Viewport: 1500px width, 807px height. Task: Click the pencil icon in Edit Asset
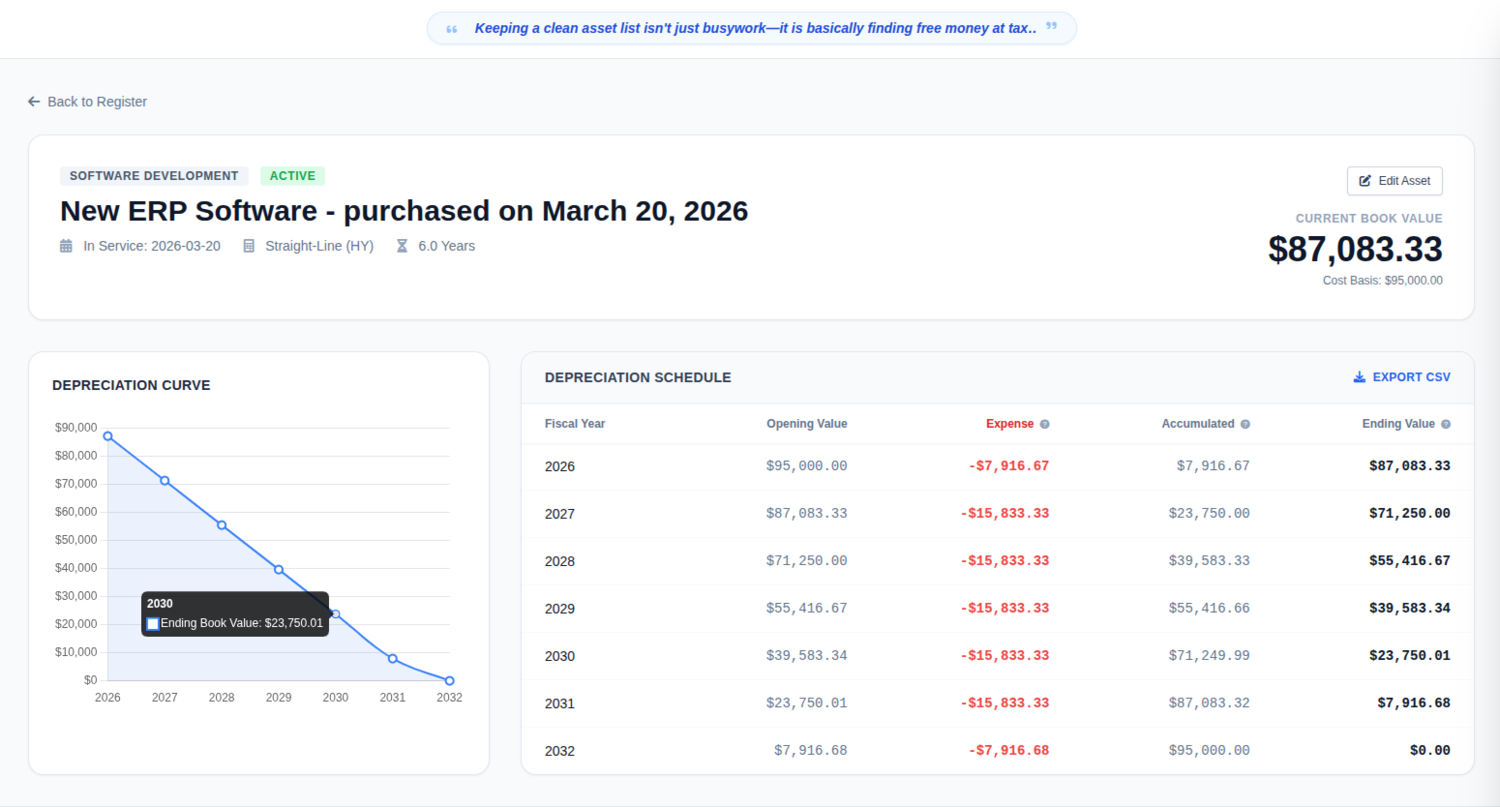click(x=1365, y=181)
